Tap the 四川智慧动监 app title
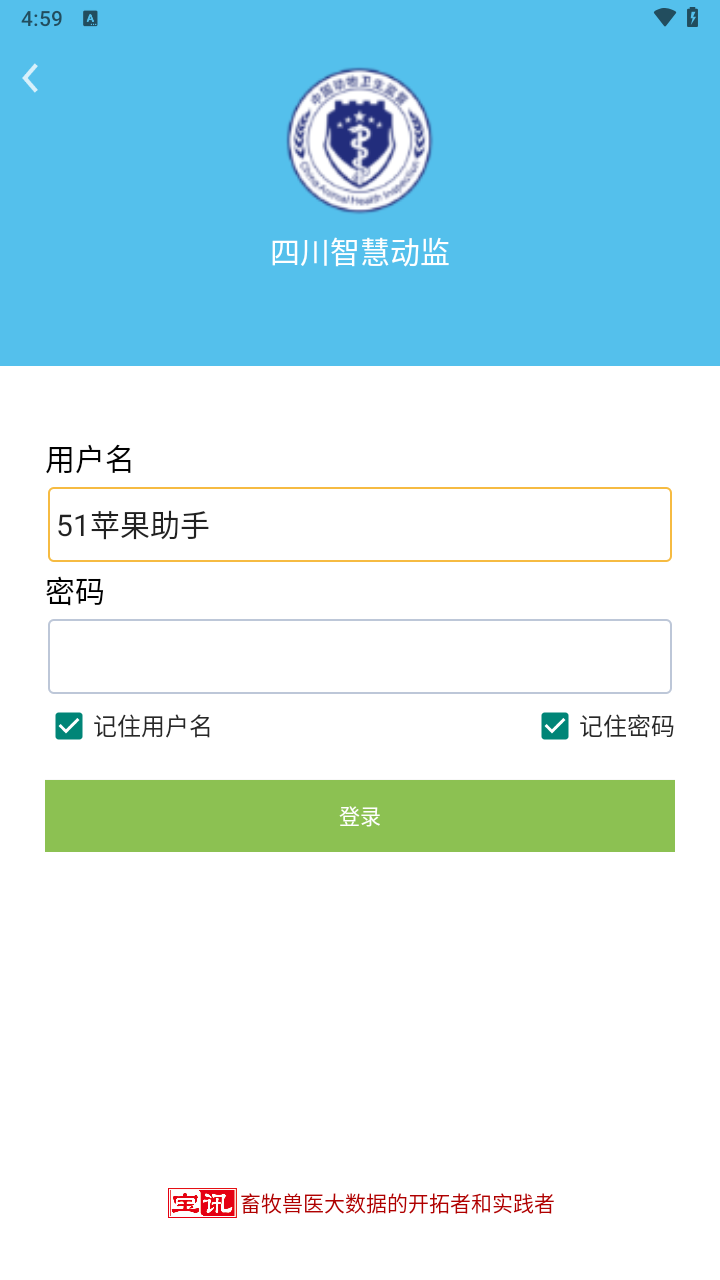This screenshot has width=720, height=1280. point(360,253)
